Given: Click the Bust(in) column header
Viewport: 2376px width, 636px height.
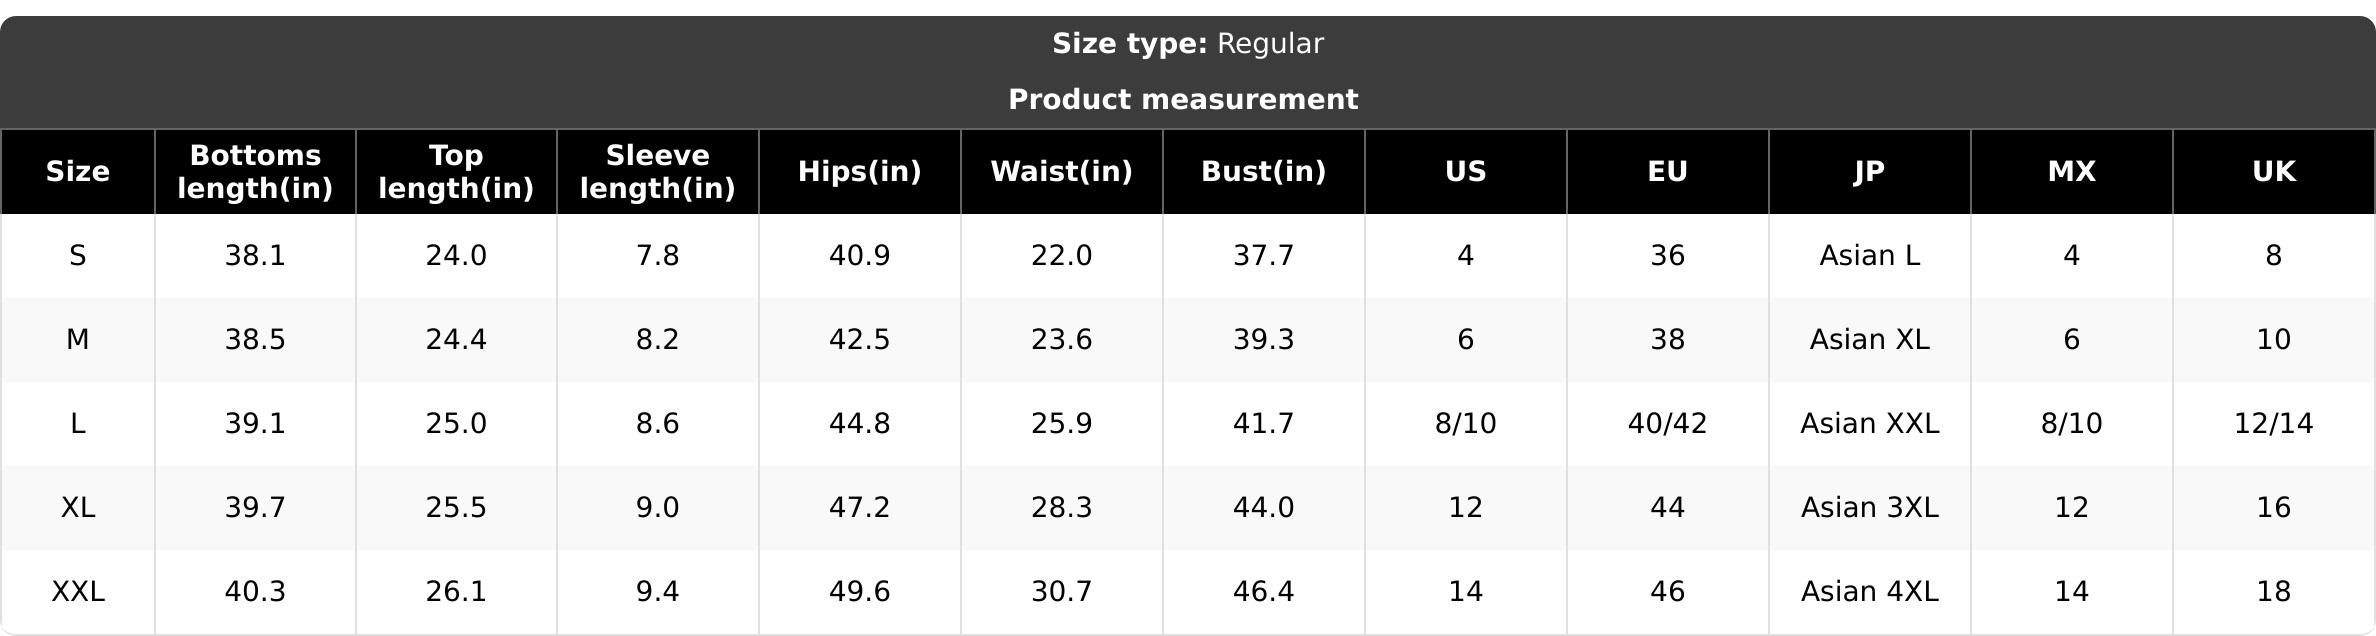Looking at the screenshot, I should click(1264, 171).
